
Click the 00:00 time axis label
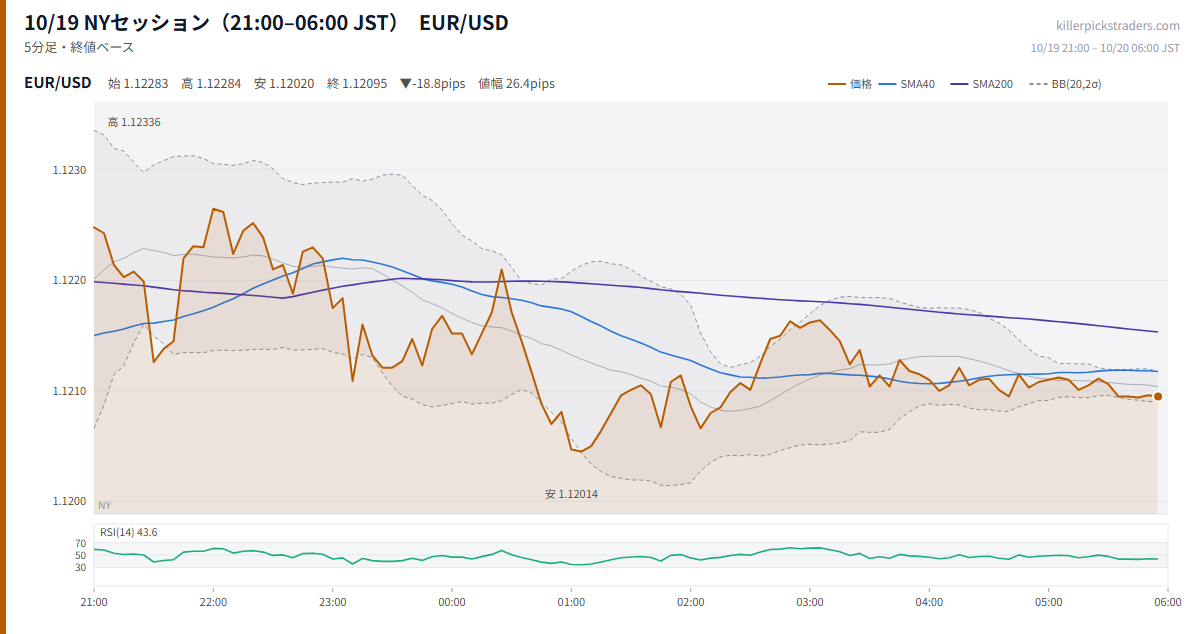(x=452, y=602)
